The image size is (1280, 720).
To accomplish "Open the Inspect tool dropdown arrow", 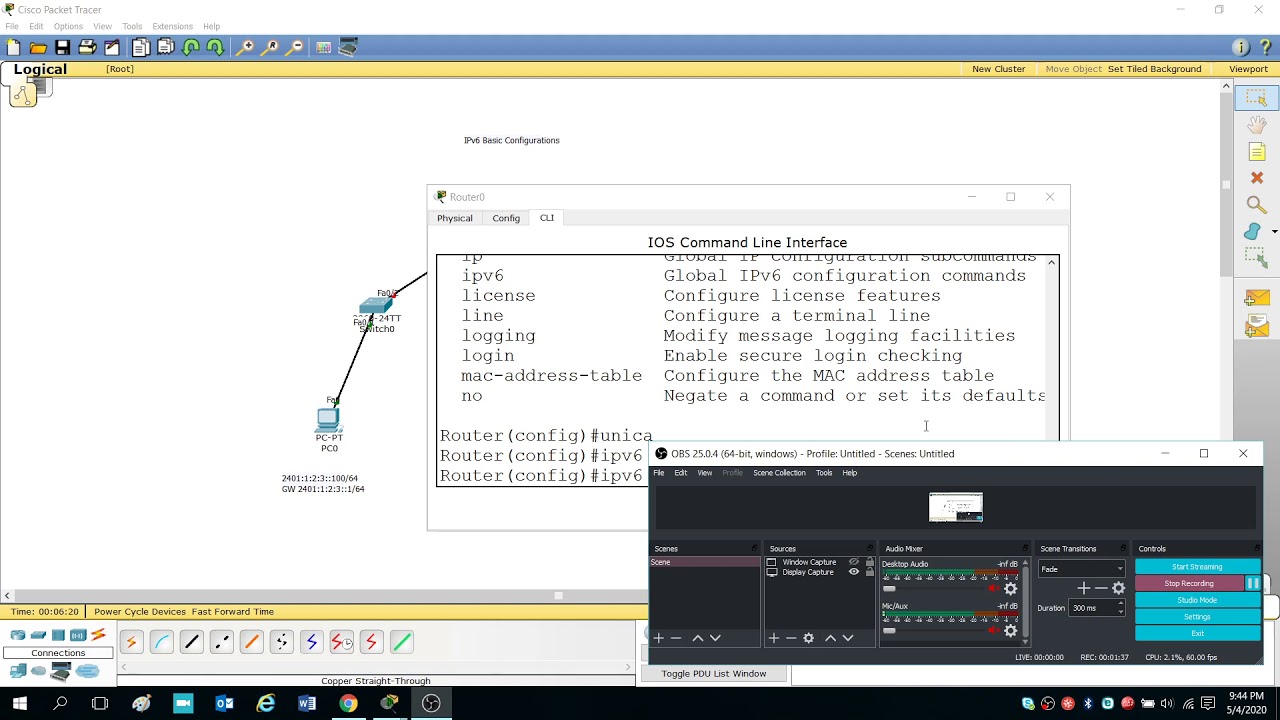I will (1274, 231).
